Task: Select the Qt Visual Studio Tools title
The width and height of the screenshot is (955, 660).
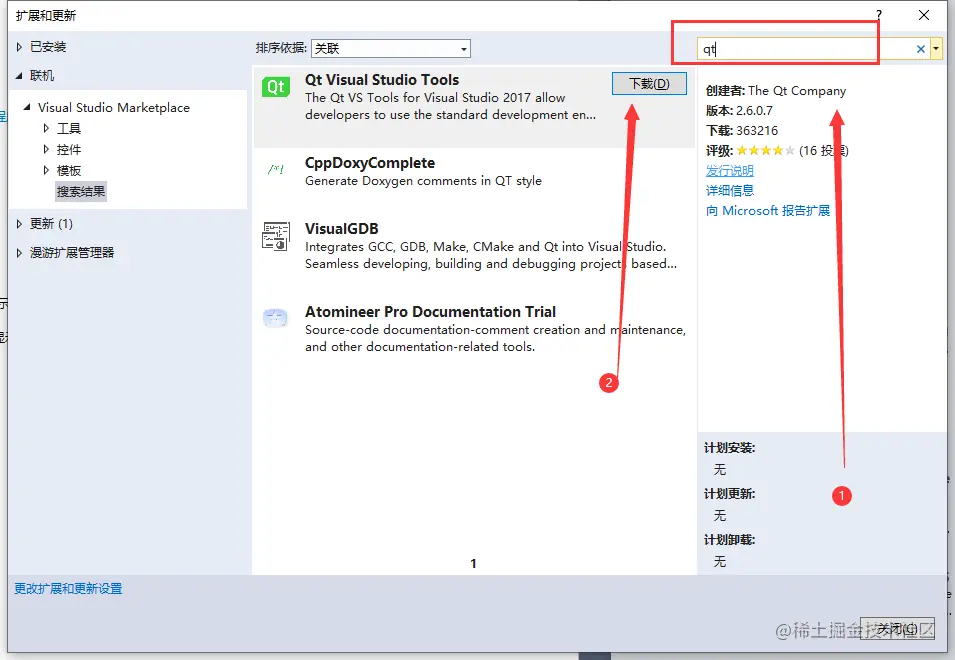Action: [382, 80]
